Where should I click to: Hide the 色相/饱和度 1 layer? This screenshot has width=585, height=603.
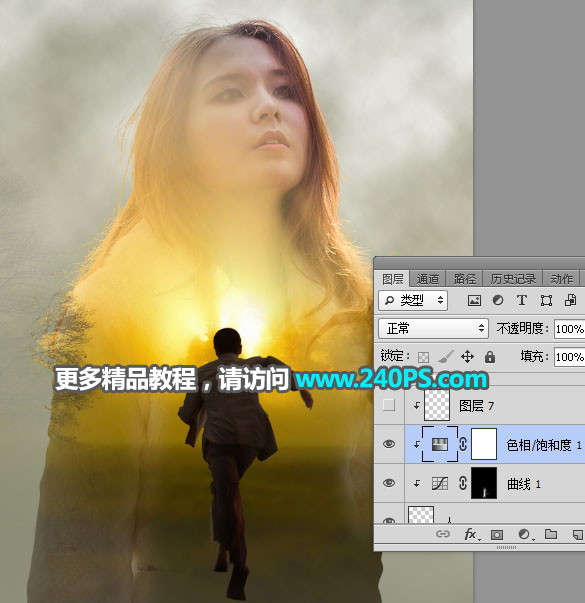pos(389,444)
